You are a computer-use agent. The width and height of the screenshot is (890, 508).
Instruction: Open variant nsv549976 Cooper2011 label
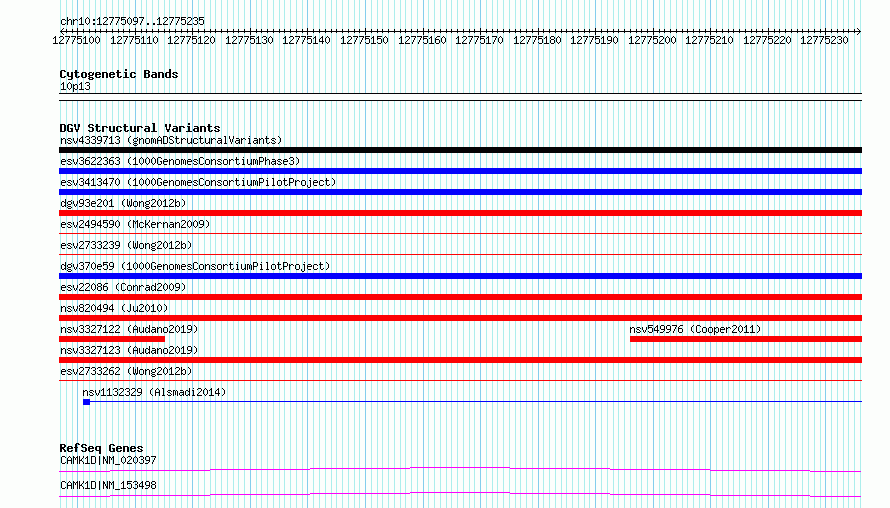coord(695,329)
